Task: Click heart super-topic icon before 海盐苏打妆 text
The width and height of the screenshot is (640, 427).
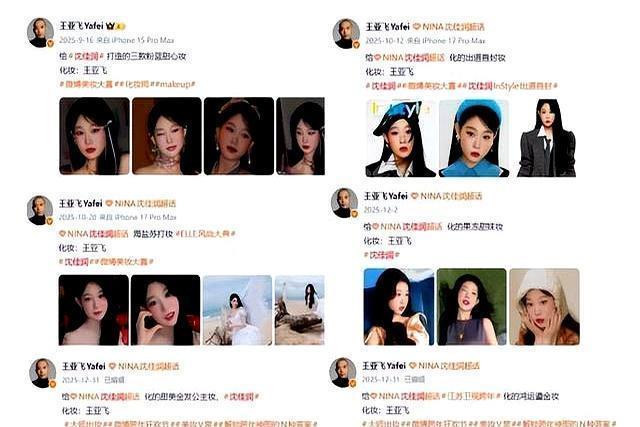Action: point(62,234)
